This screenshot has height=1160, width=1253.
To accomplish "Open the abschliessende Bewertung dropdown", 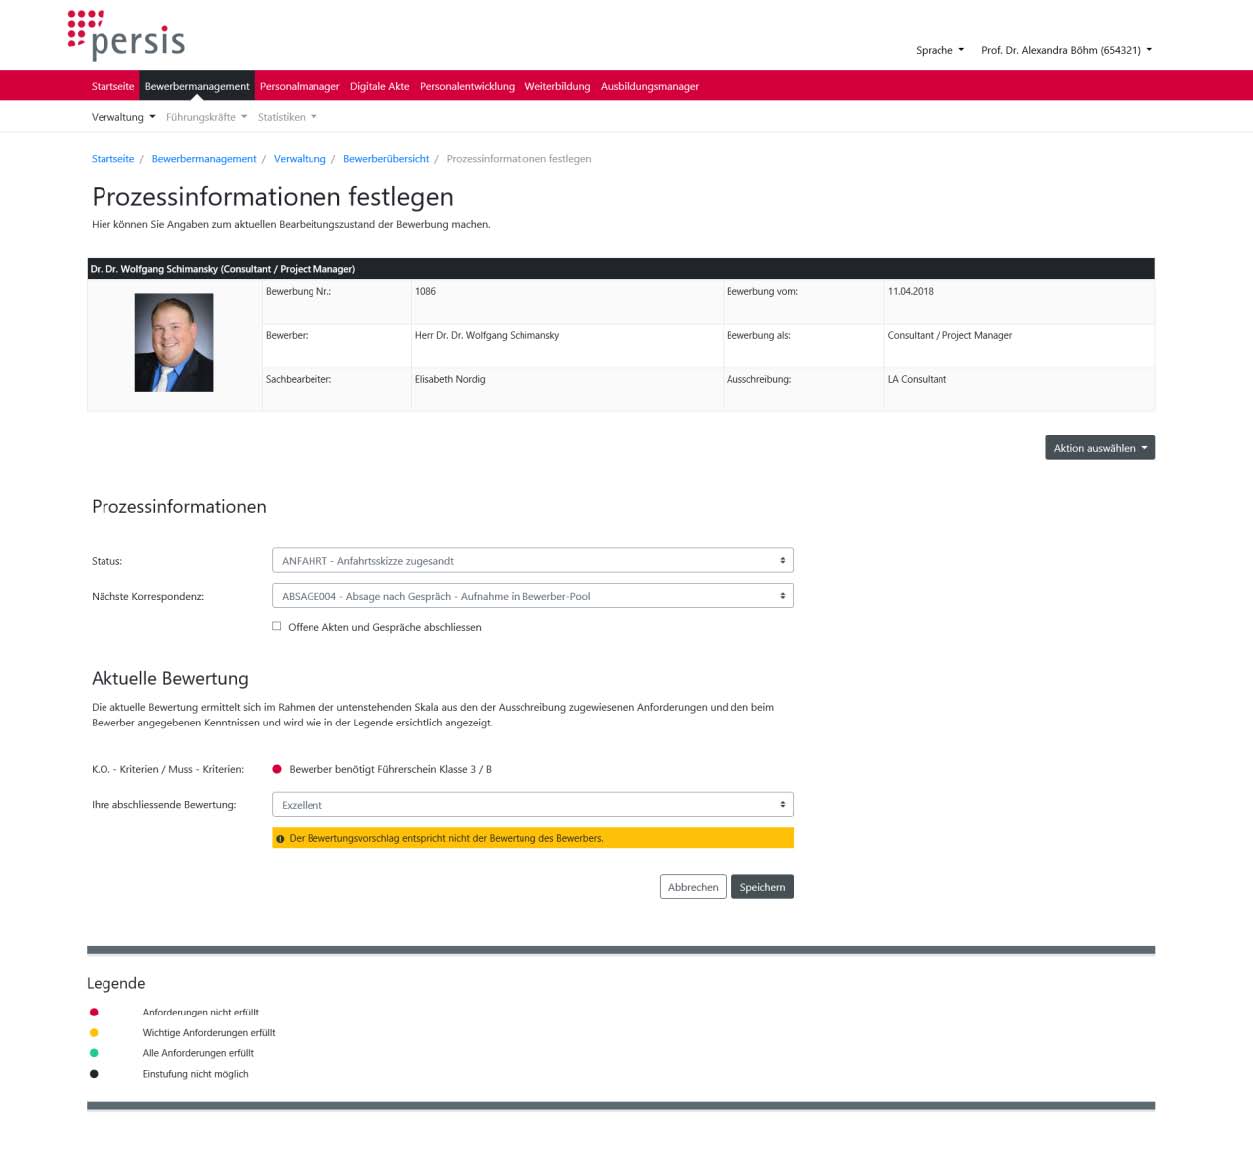I will pyautogui.click(x=533, y=805).
